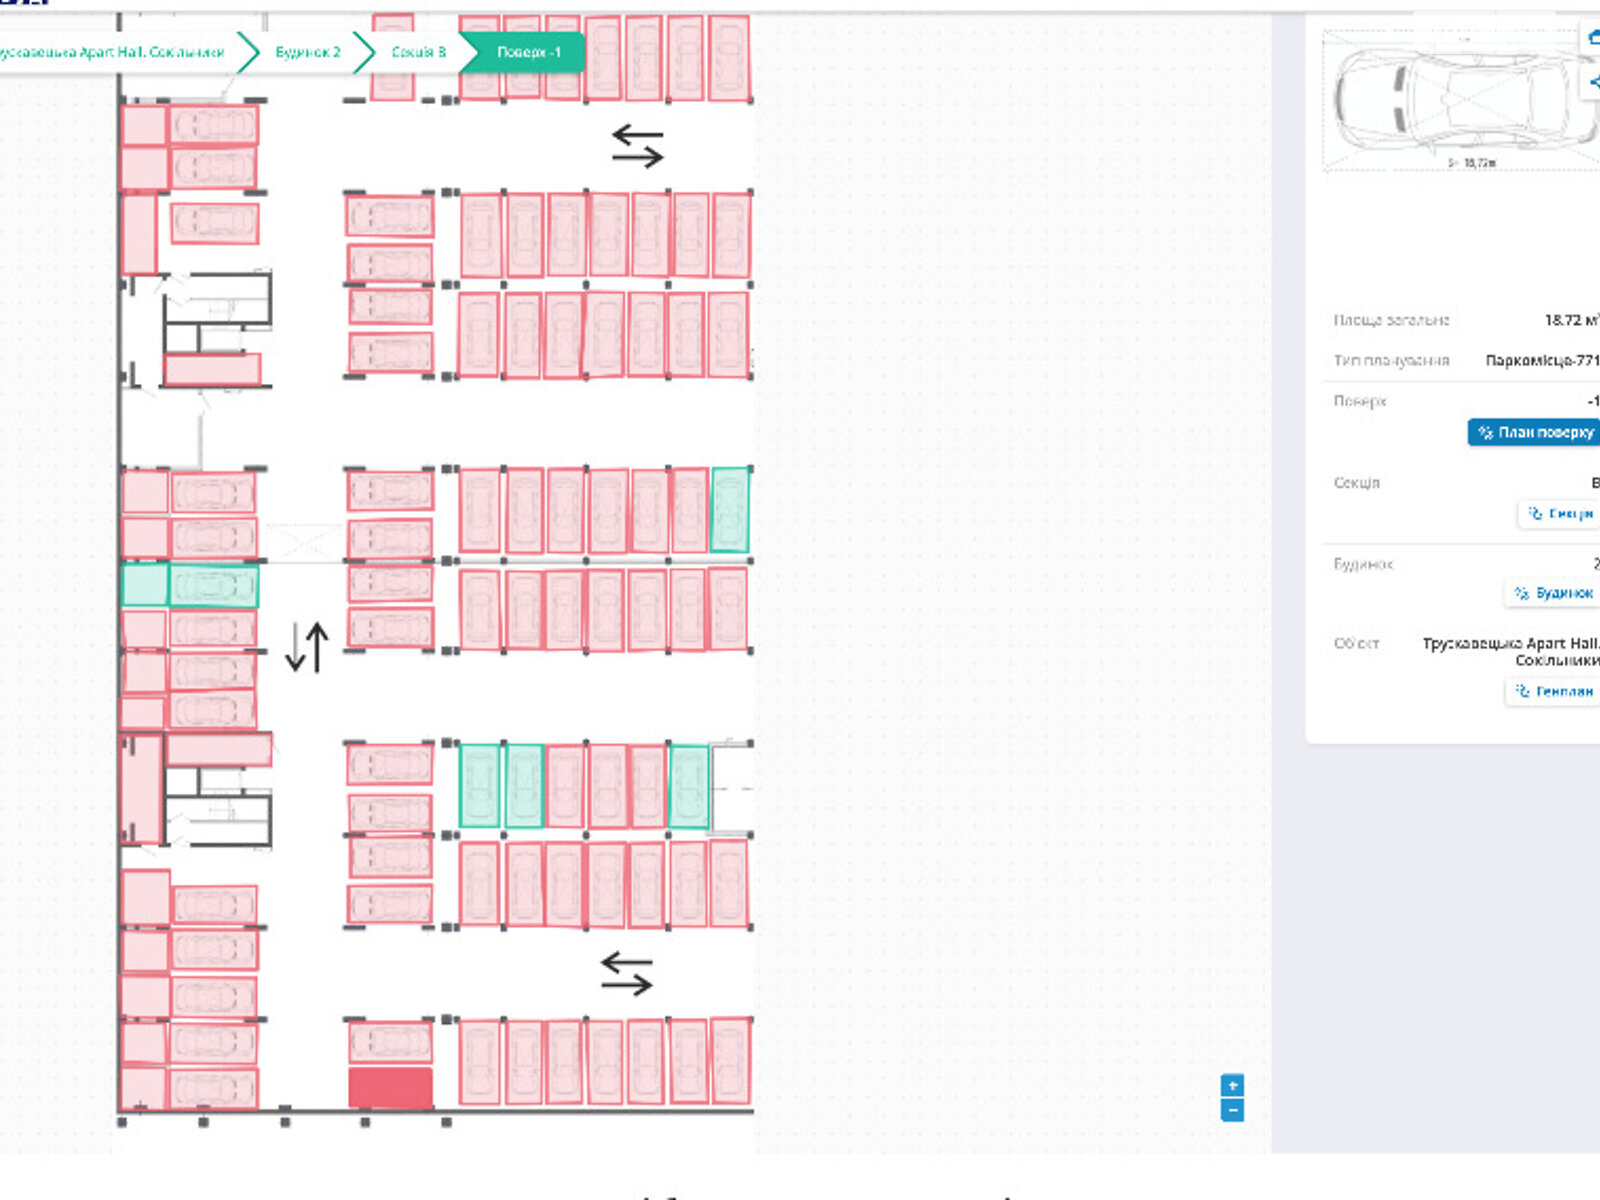Select the green horizontal parking spot by the left wall
Image resolution: width=1600 pixels, height=1200 pixels.
(x=214, y=586)
